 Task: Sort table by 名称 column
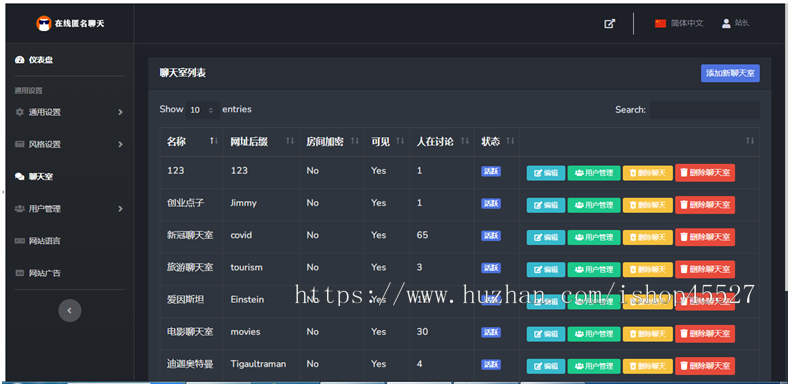click(x=191, y=142)
